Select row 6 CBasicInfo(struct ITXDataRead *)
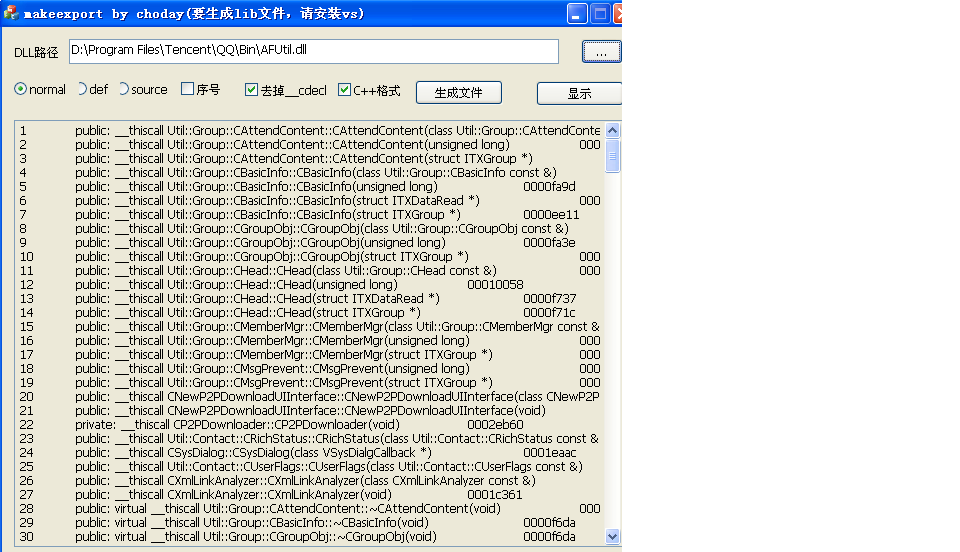The width and height of the screenshot is (960, 552). pyautogui.click(x=309, y=201)
